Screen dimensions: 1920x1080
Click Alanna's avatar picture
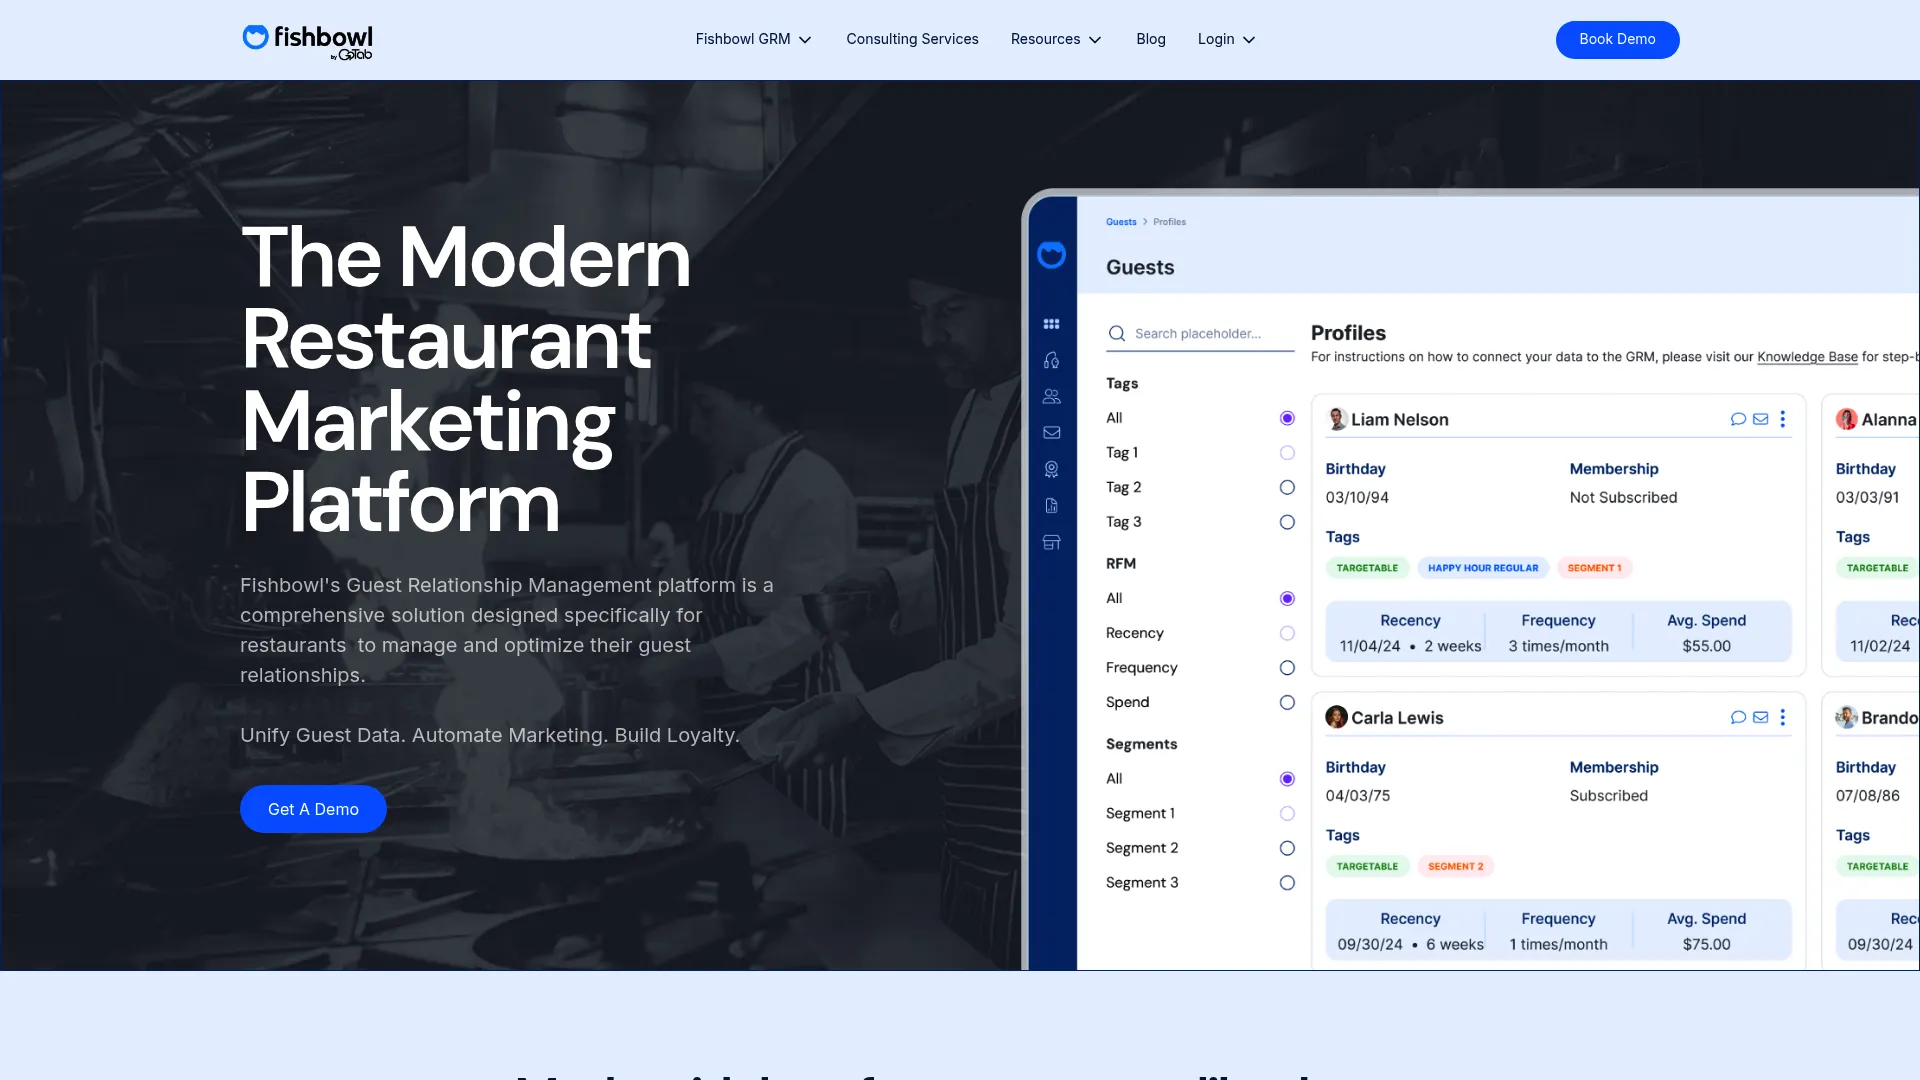[x=1847, y=419]
